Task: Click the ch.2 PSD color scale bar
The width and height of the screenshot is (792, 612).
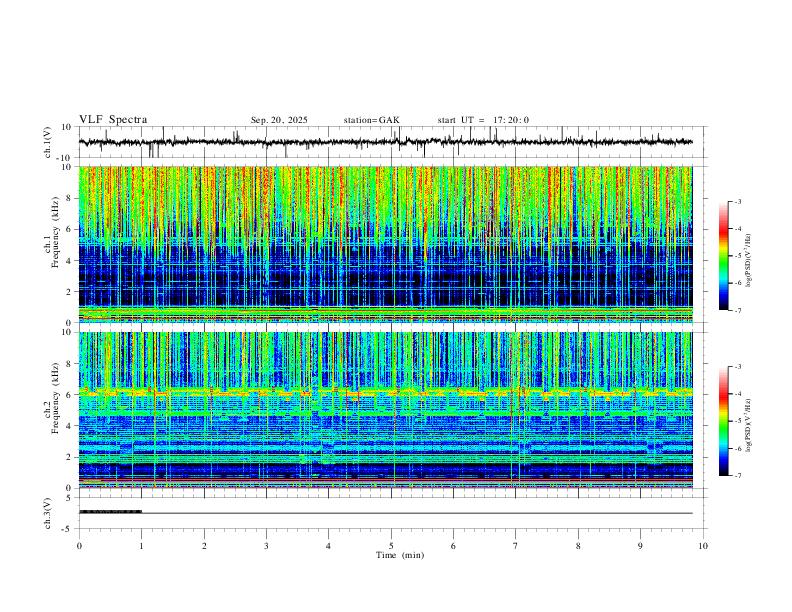Action: tap(723, 421)
